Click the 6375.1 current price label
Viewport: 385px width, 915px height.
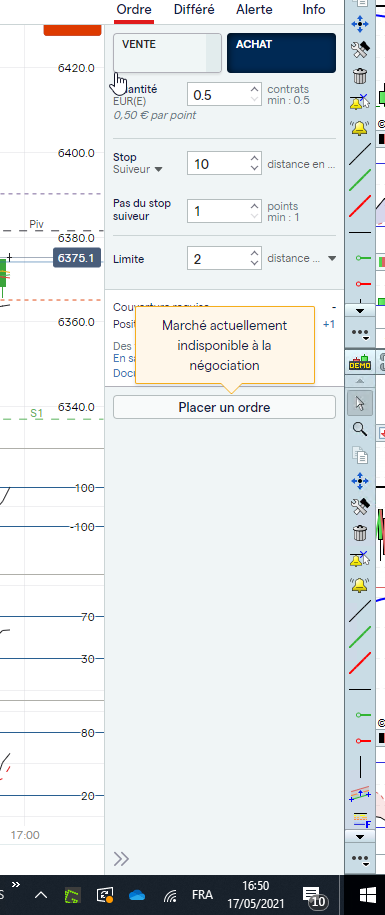coord(77,258)
